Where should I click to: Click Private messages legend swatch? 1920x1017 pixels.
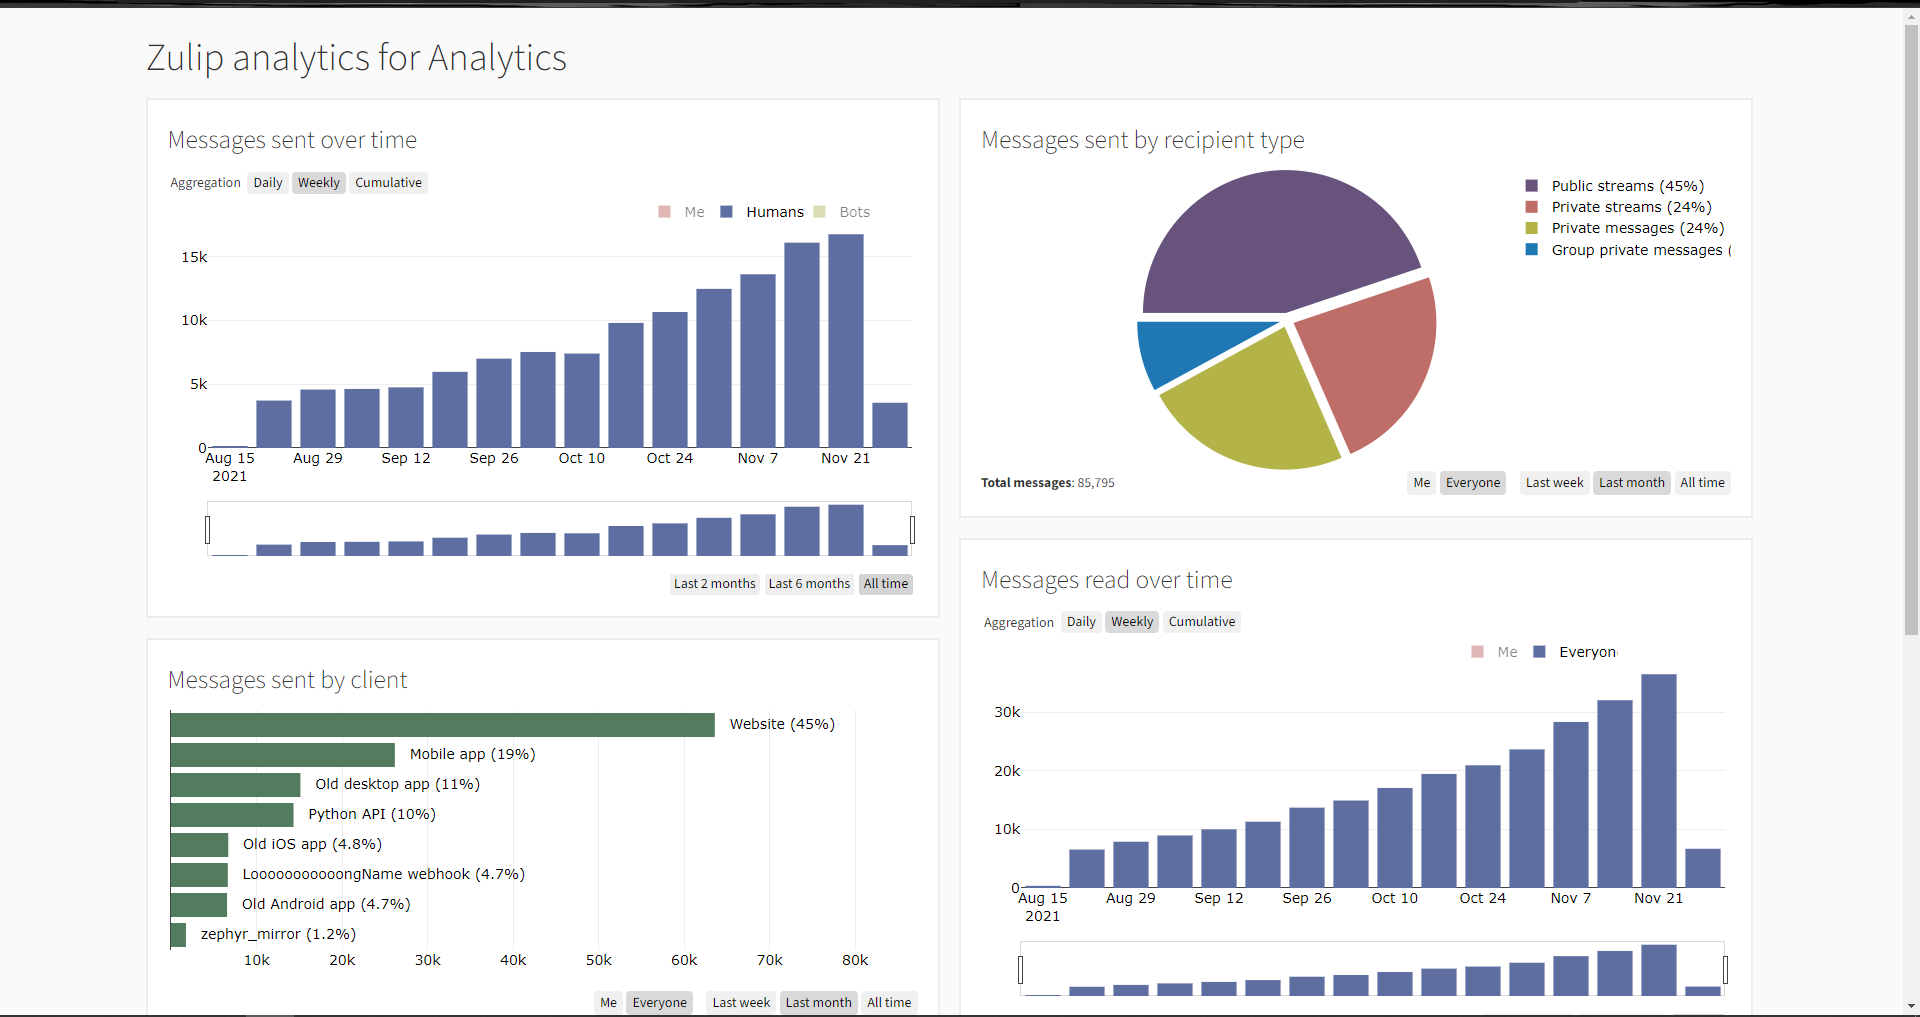[1531, 228]
